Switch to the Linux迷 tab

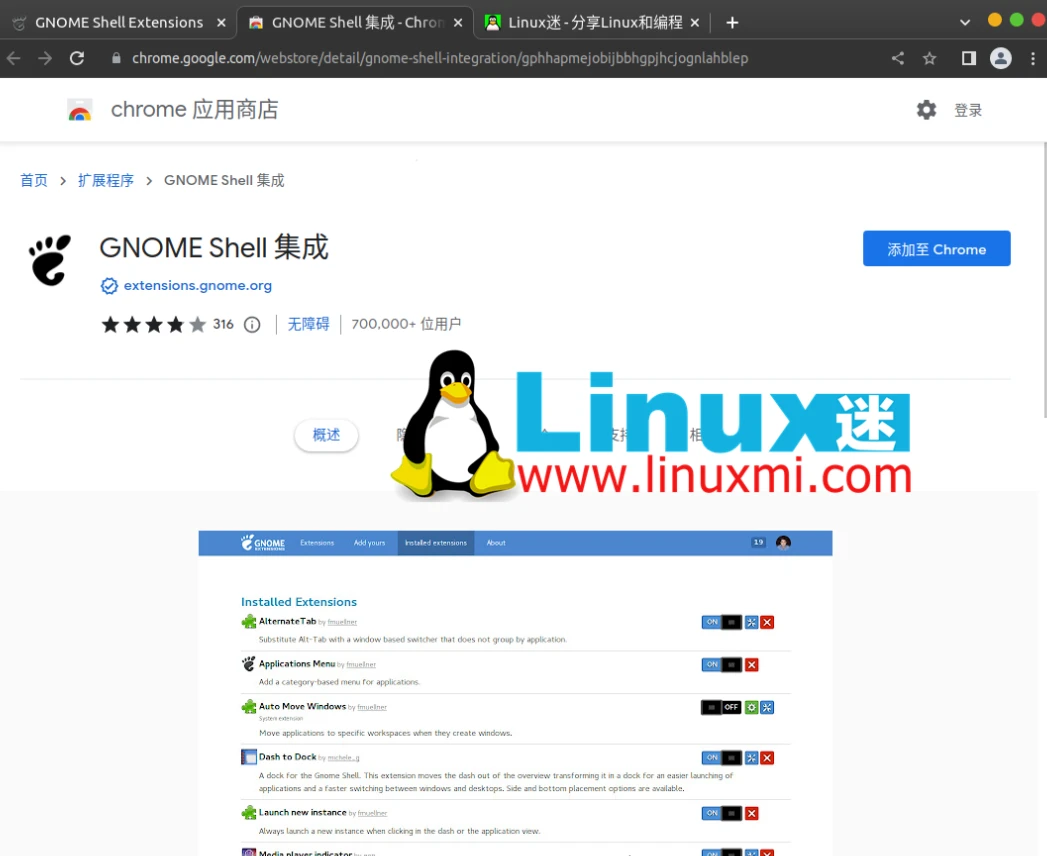pyautogui.click(x=594, y=23)
